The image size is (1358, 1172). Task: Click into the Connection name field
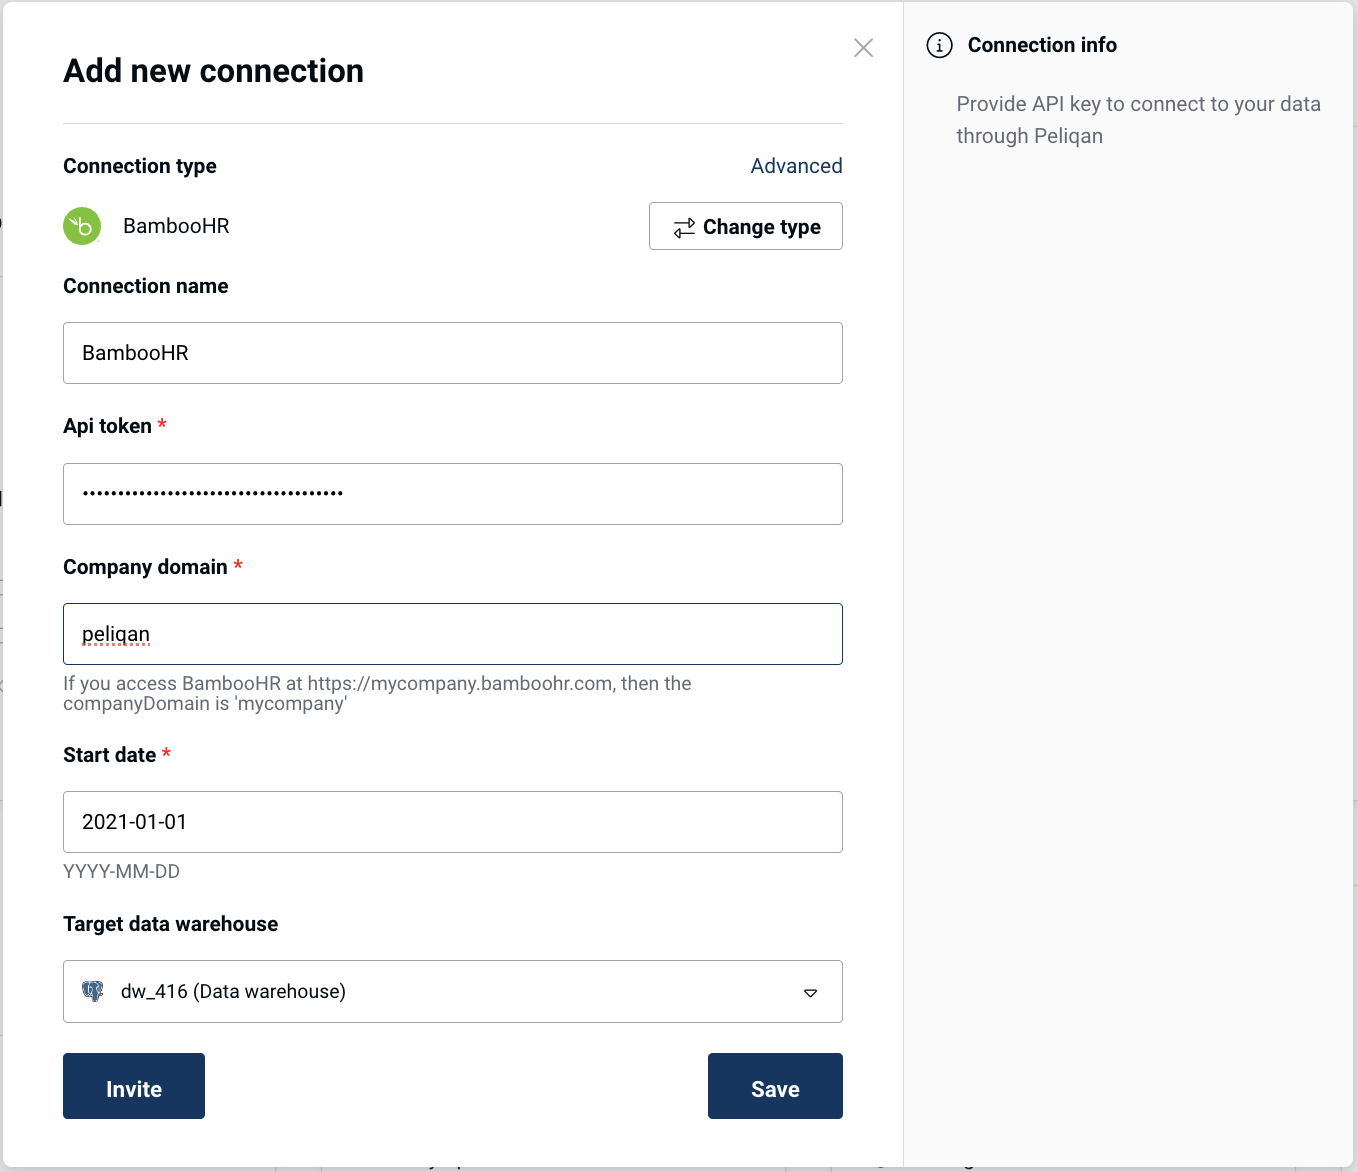click(x=453, y=353)
